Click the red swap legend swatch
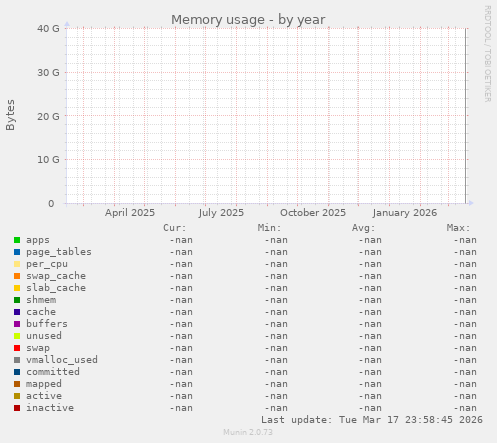 tap(17, 348)
